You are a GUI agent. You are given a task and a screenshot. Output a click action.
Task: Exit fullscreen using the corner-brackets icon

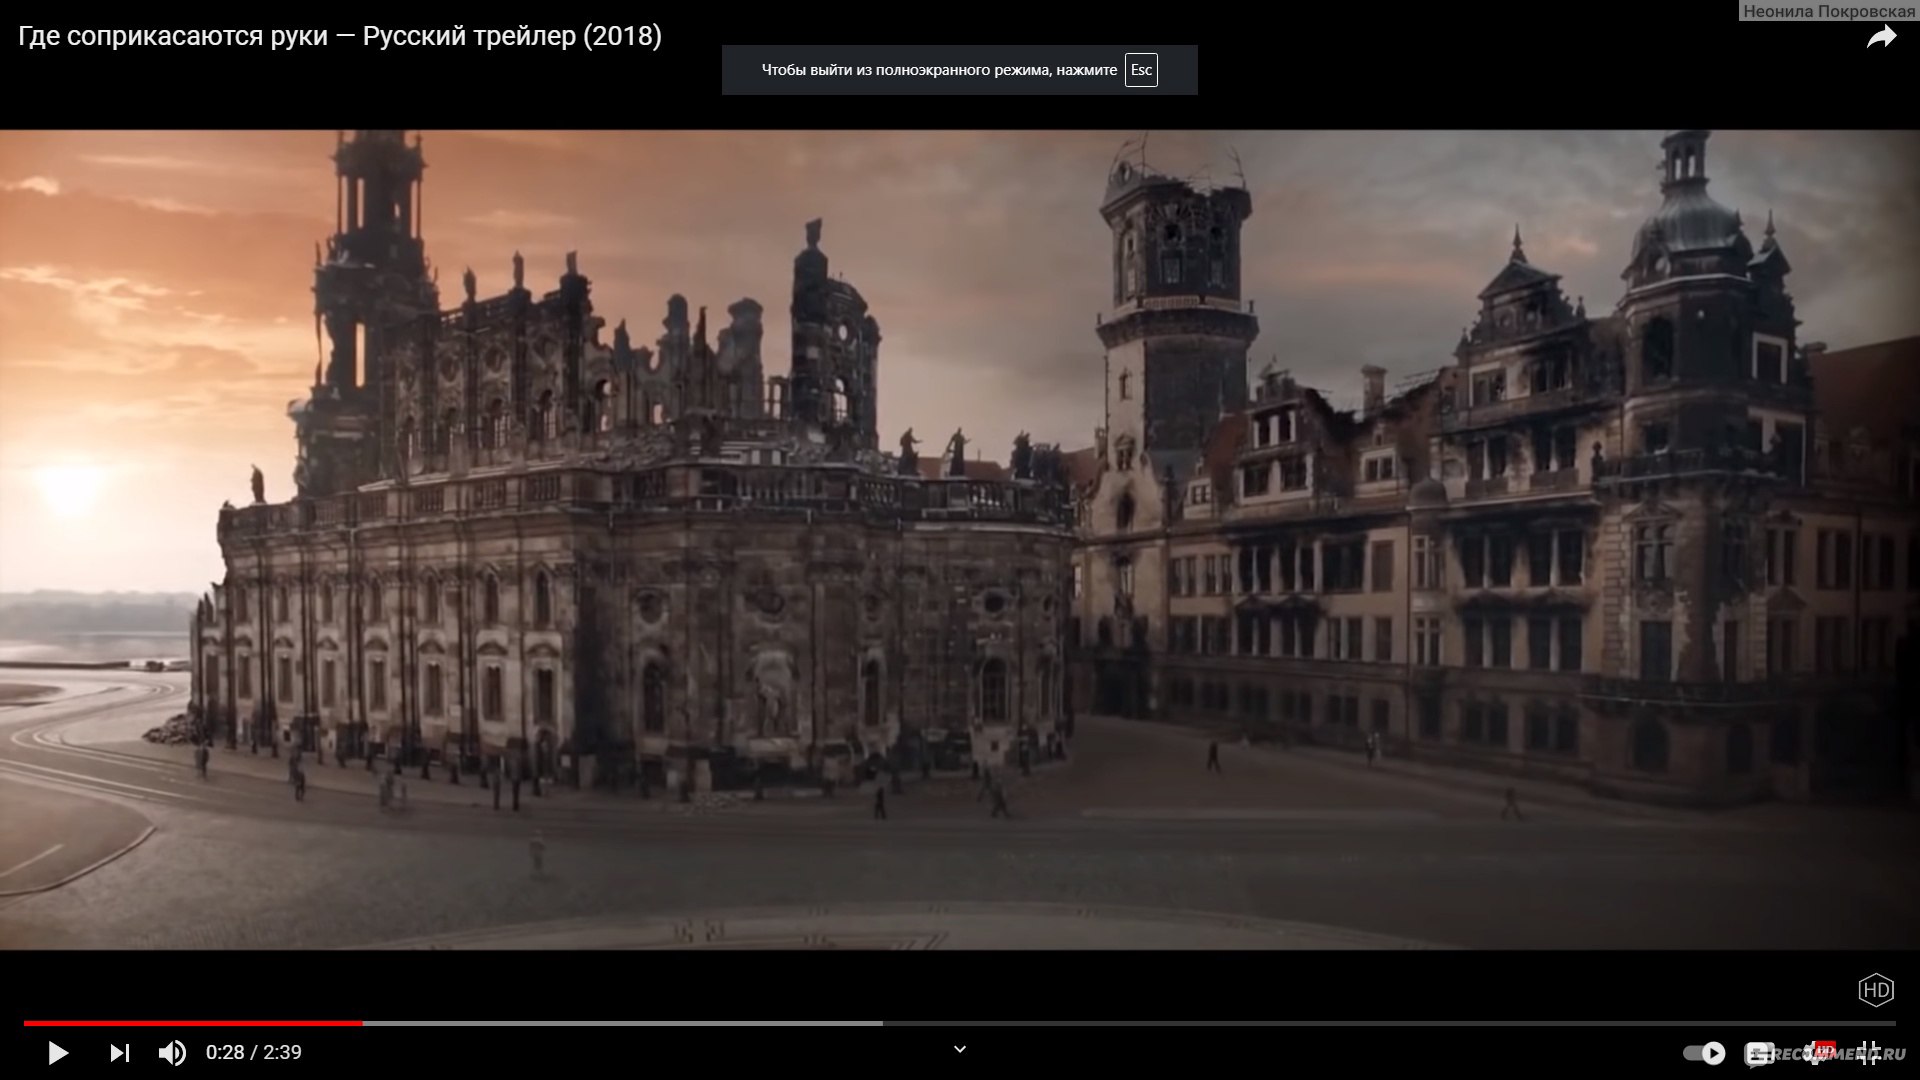(1869, 1052)
